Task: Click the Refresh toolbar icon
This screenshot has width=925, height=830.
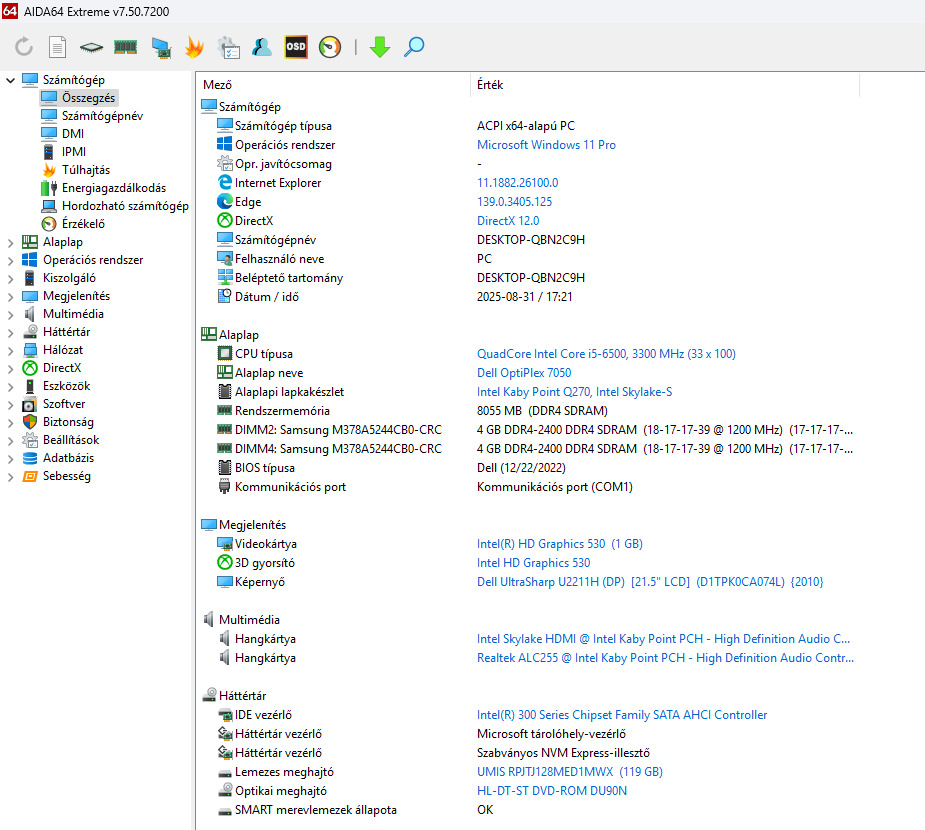Action: (24, 47)
